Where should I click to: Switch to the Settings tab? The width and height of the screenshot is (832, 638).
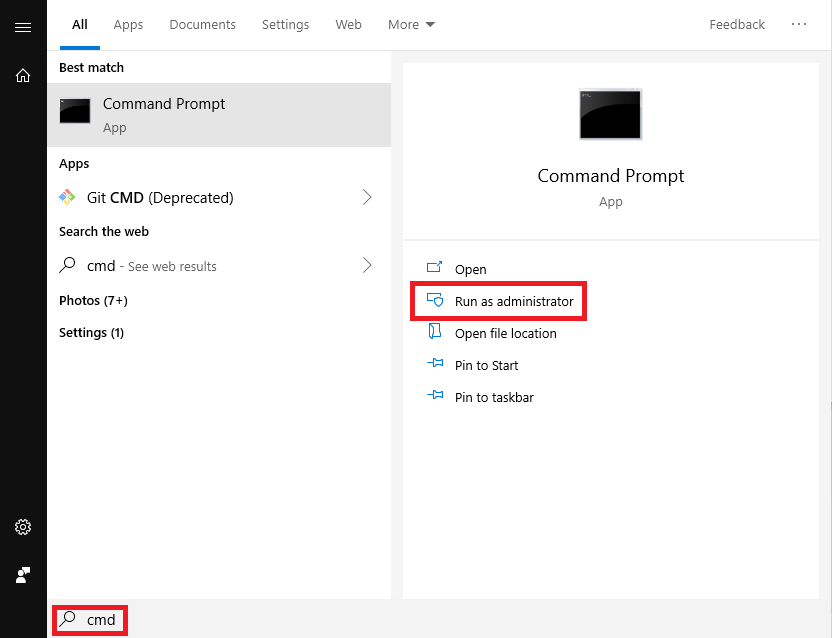(x=285, y=25)
